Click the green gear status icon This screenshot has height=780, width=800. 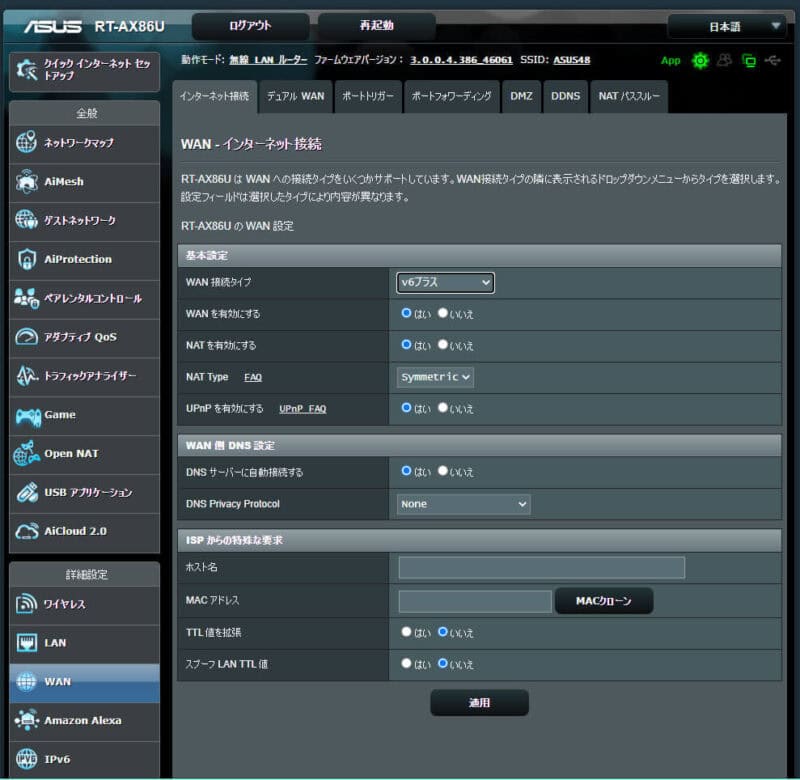pos(699,61)
